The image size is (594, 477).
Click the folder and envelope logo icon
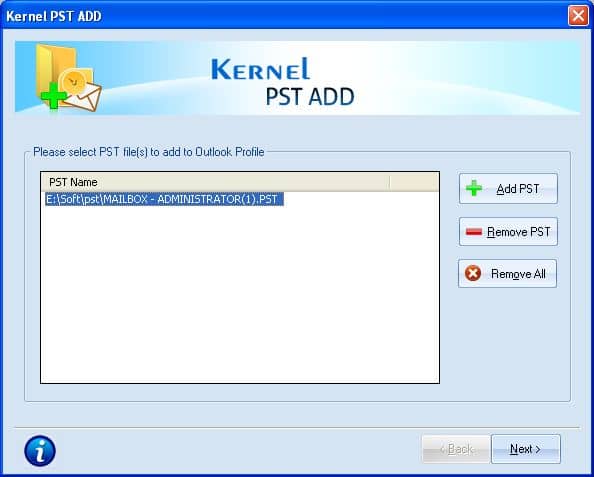pyautogui.click(x=68, y=78)
